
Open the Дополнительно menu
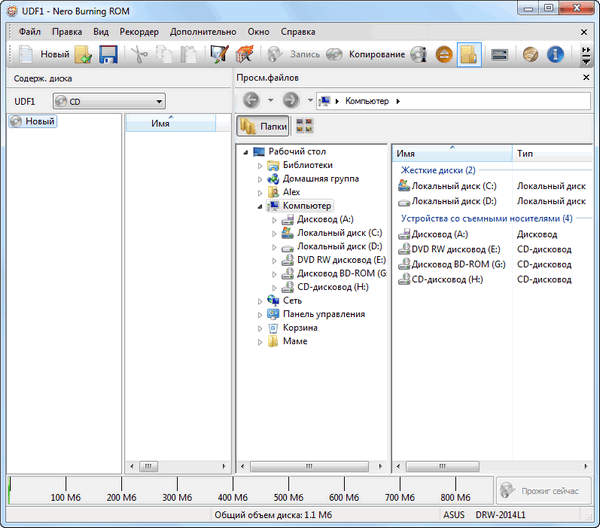click(x=203, y=31)
